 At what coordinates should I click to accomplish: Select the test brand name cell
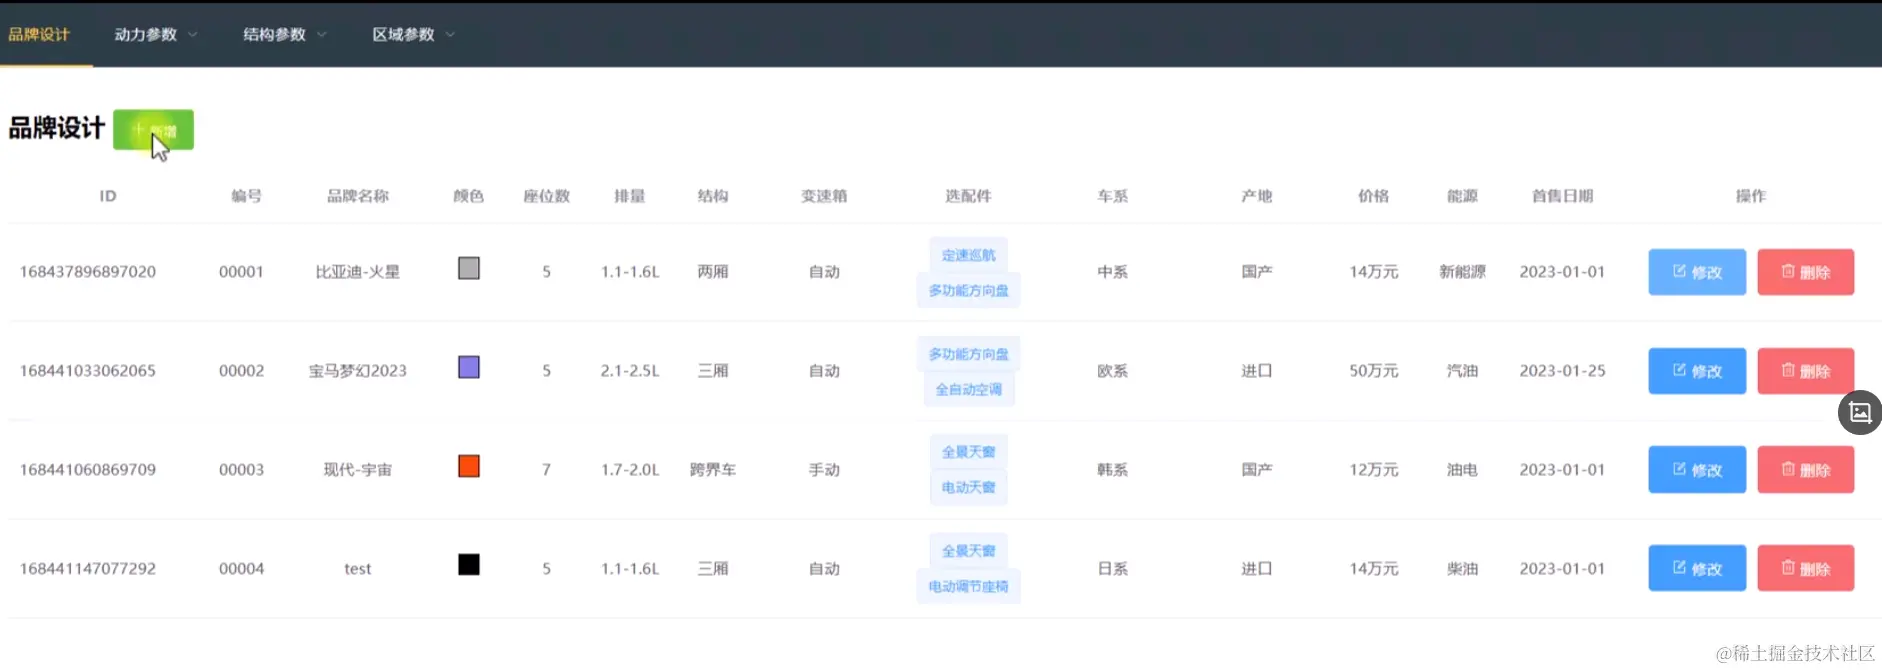pos(358,569)
